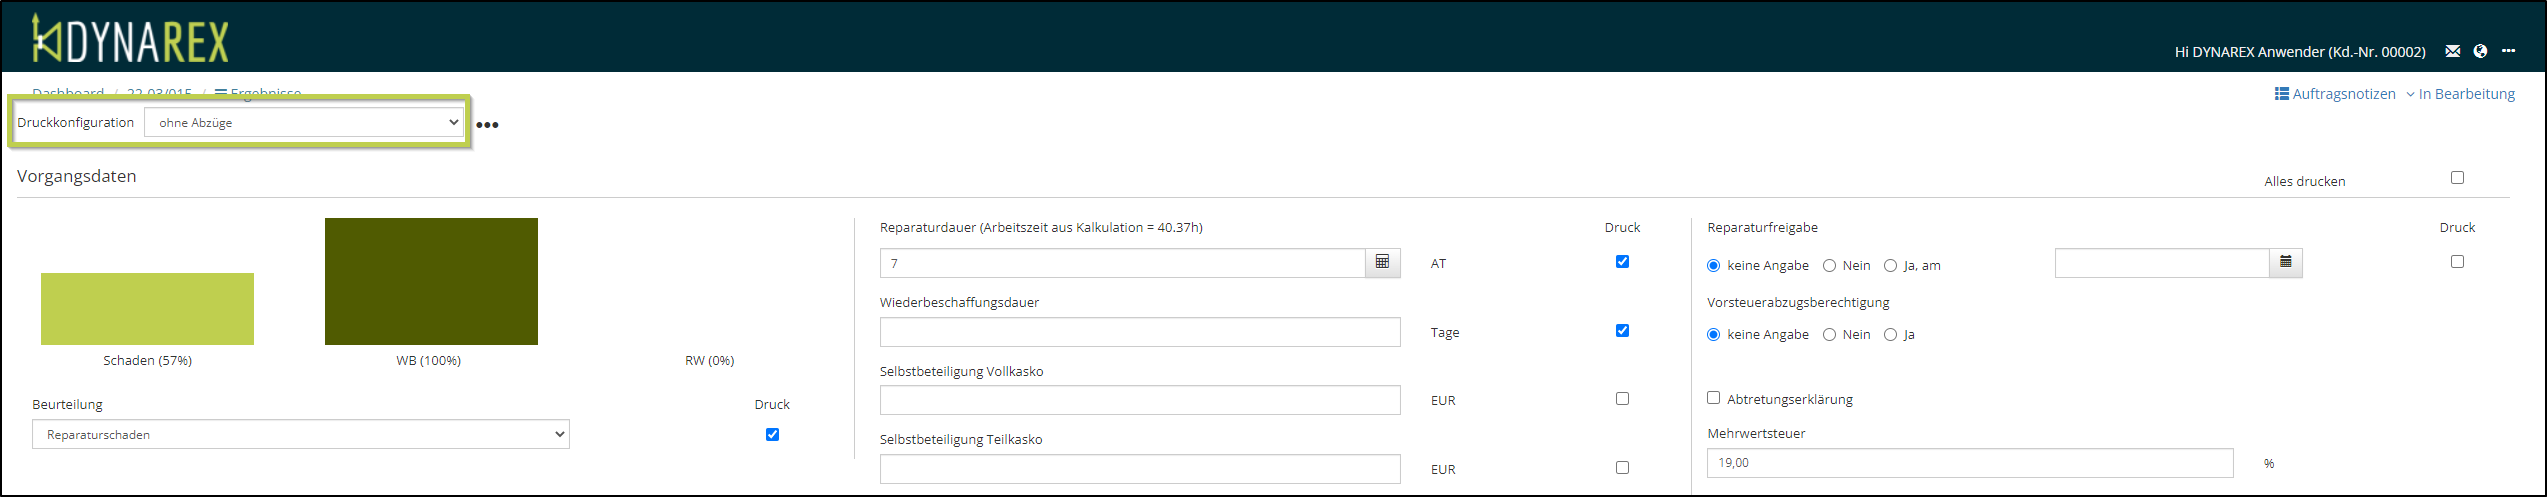
Task: Click the Auftragsnotizen list icon
Action: [2281, 94]
